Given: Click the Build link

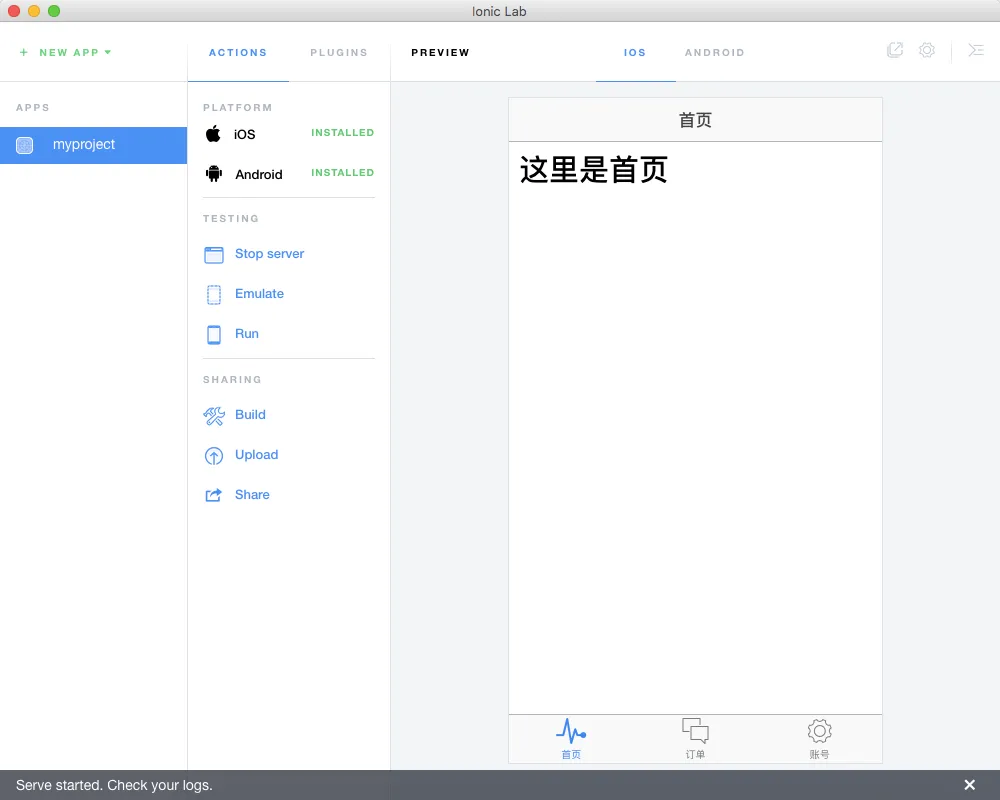Looking at the screenshot, I should (250, 415).
